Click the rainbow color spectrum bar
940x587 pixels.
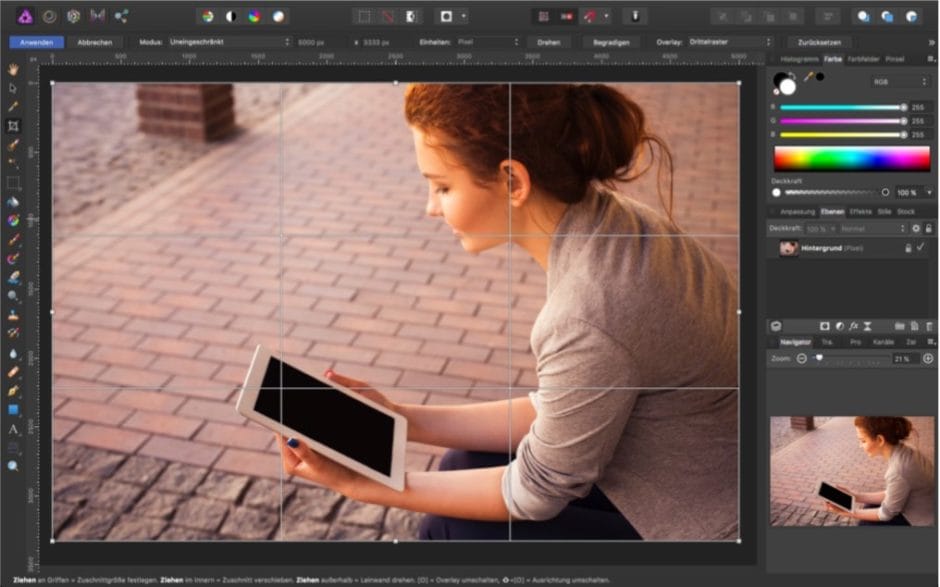pos(852,159)
